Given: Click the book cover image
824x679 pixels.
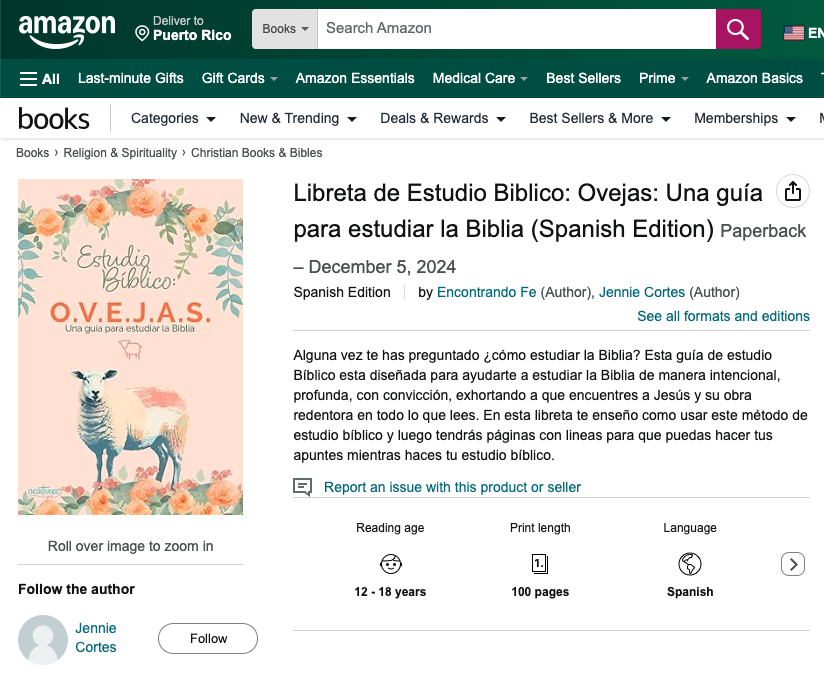Looking at the screenshot, I should click(x=130, y=347).
